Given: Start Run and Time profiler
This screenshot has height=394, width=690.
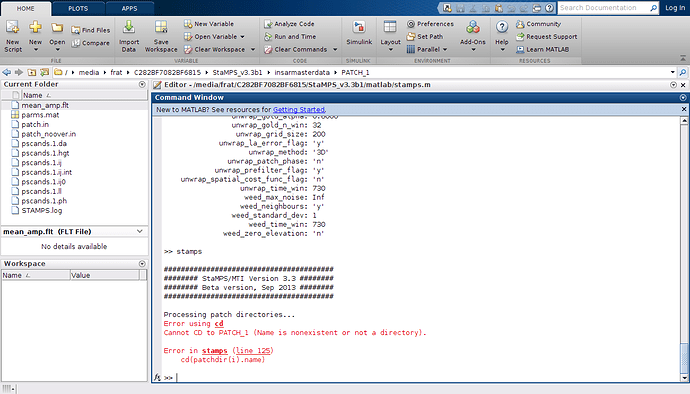Looking at the screenshot, I should (290, 37).
